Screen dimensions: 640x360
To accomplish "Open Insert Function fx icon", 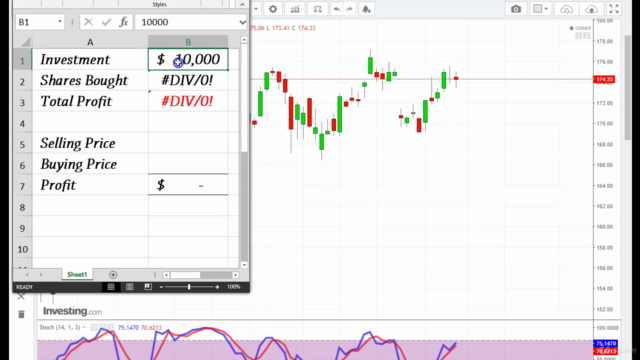I will 124,22.
